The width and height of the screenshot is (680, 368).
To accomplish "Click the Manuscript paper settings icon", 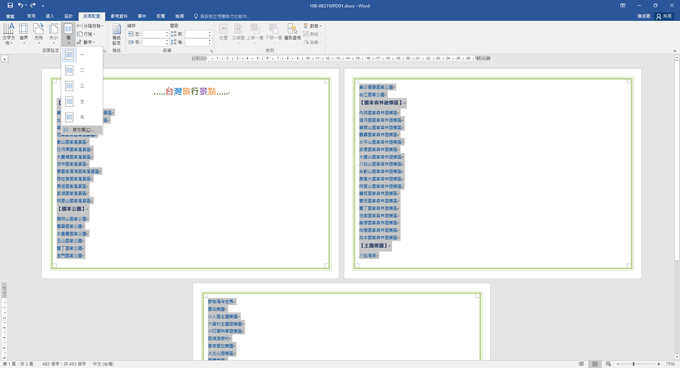I will (116, 34).
